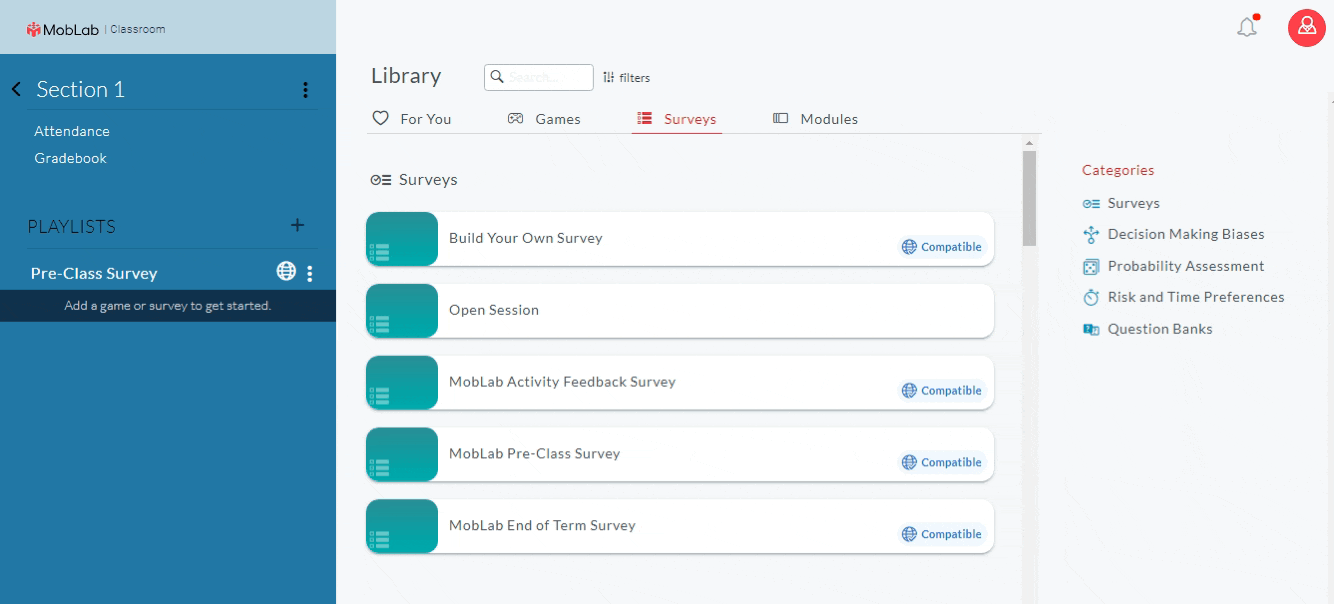Click the library search field

click(539, 77)
